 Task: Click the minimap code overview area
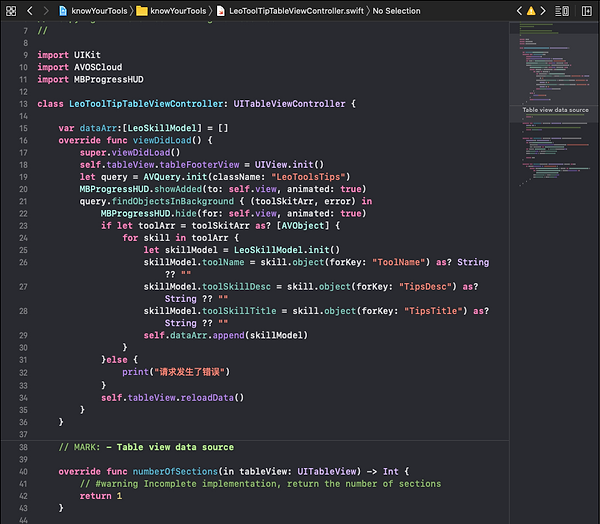tap(554, 103)
